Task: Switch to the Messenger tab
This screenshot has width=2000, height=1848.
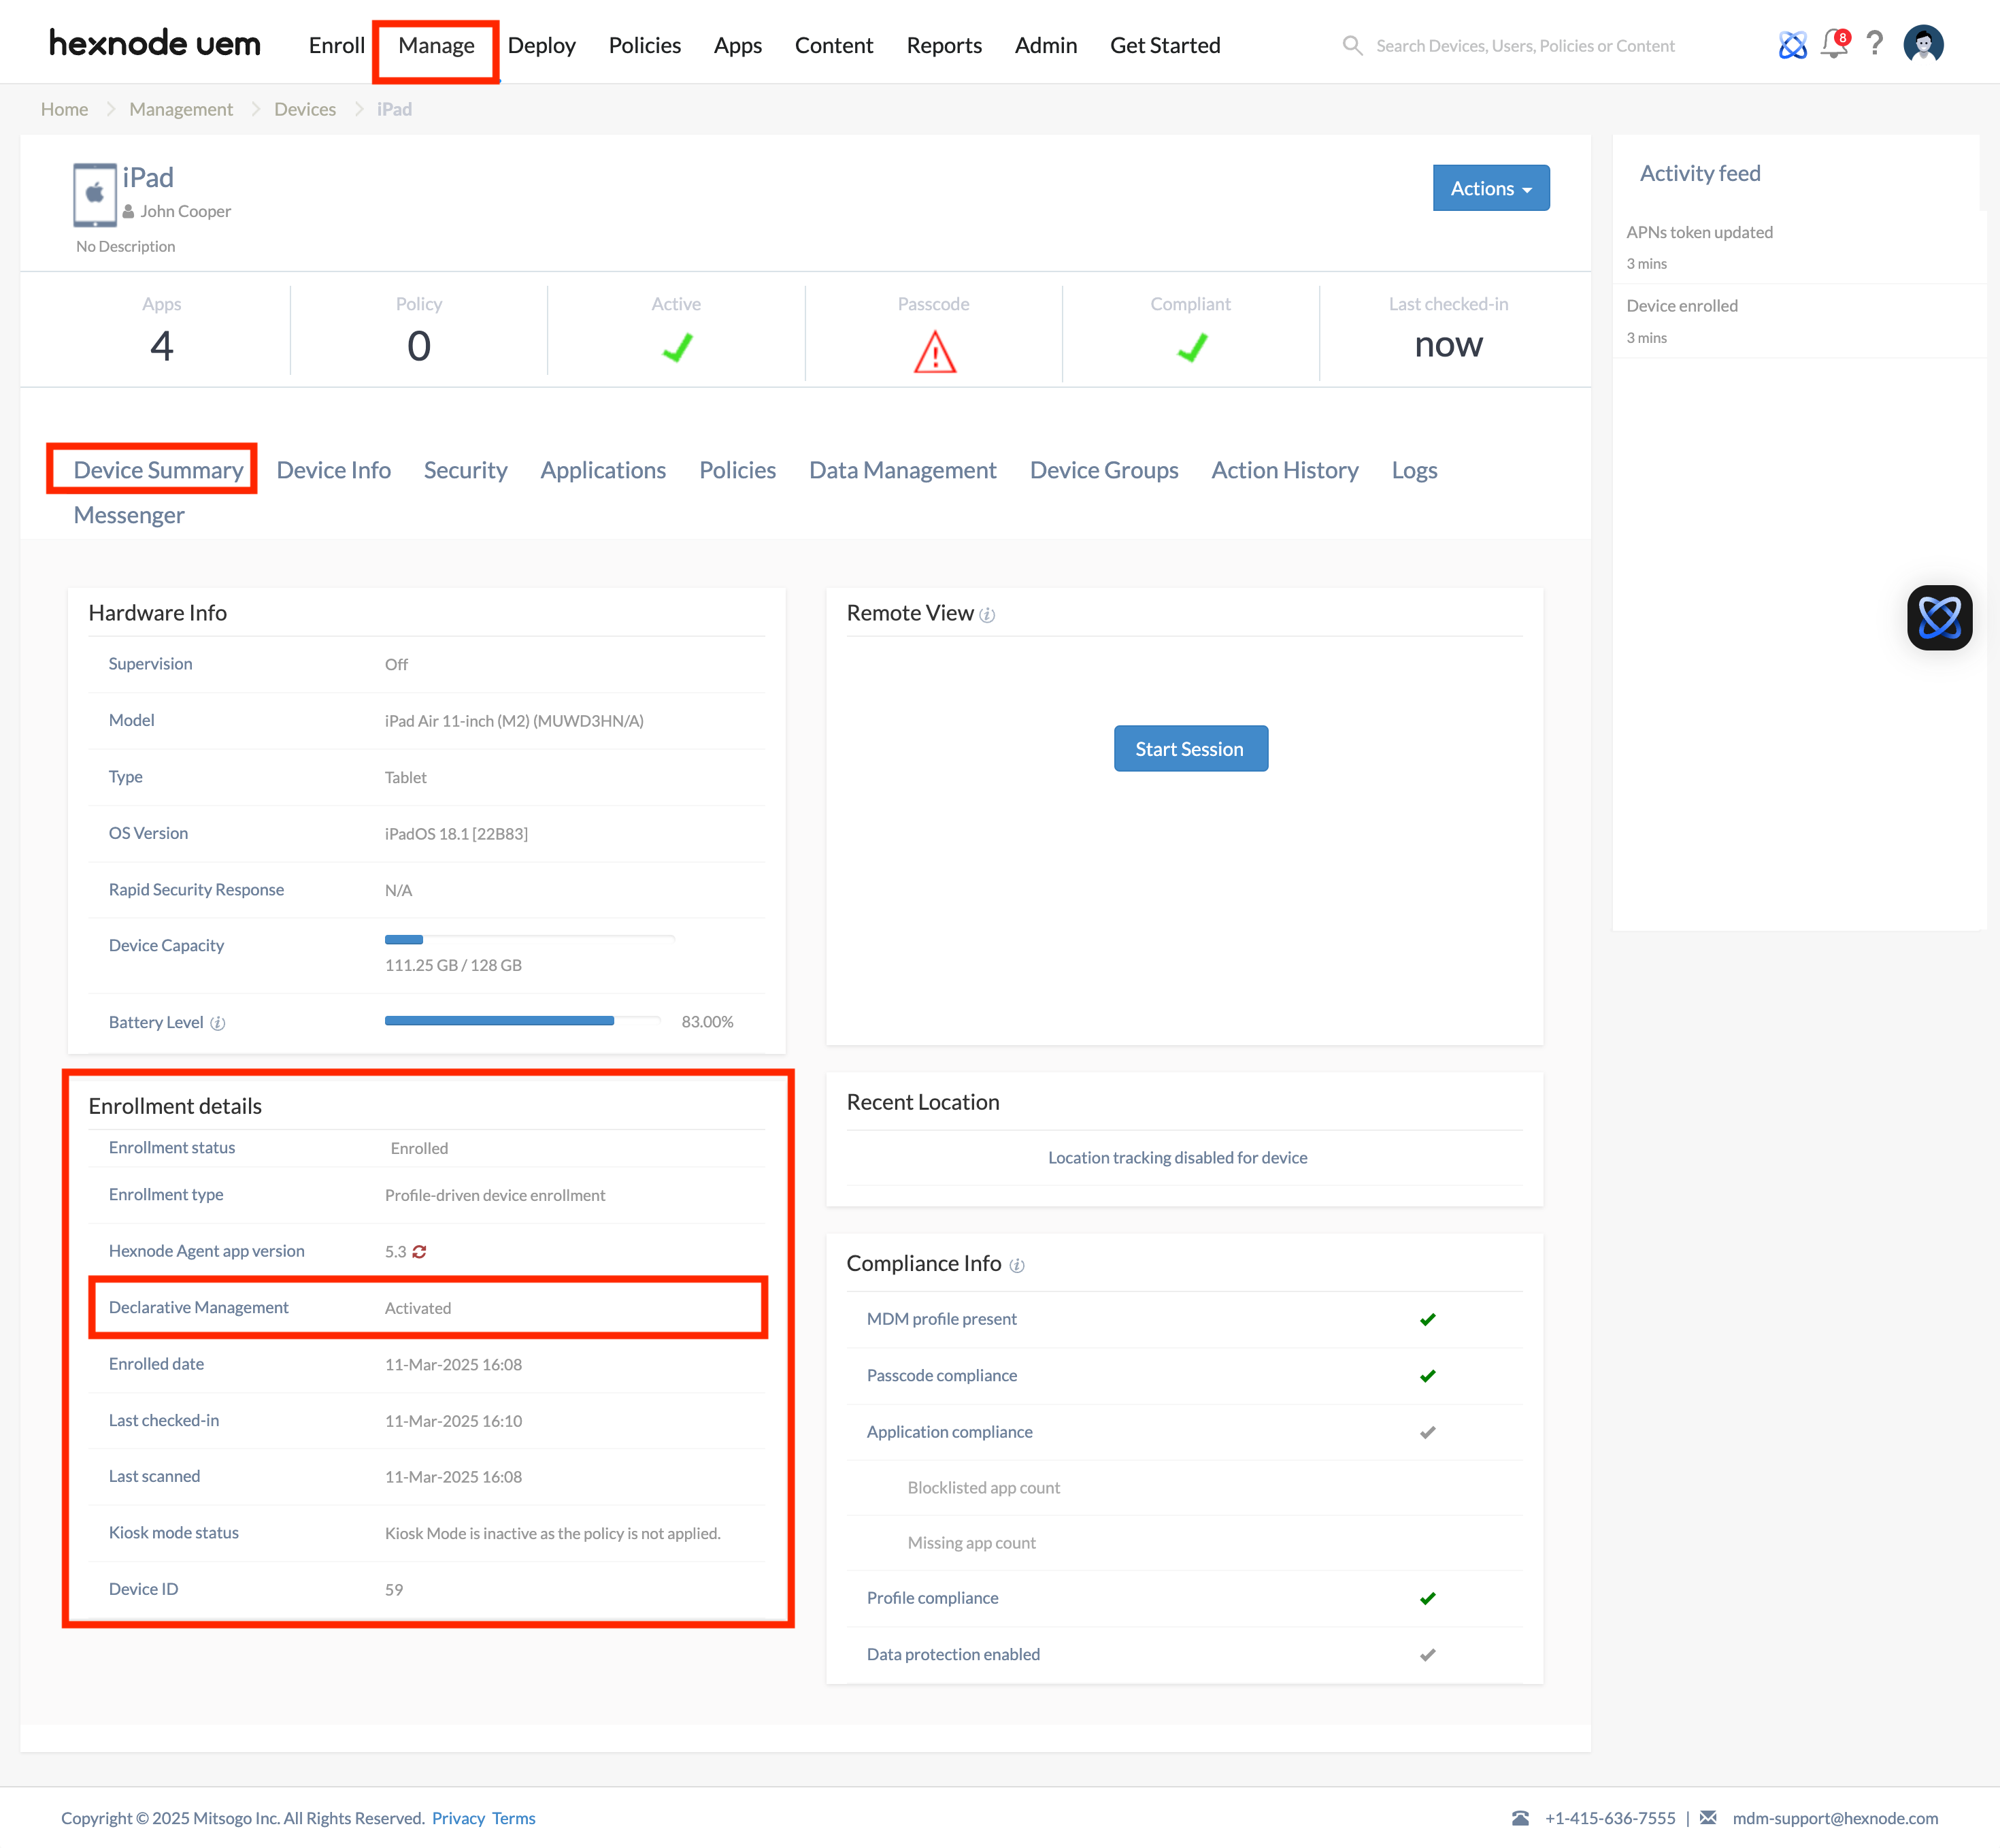Action: click(x=129, y=515)
